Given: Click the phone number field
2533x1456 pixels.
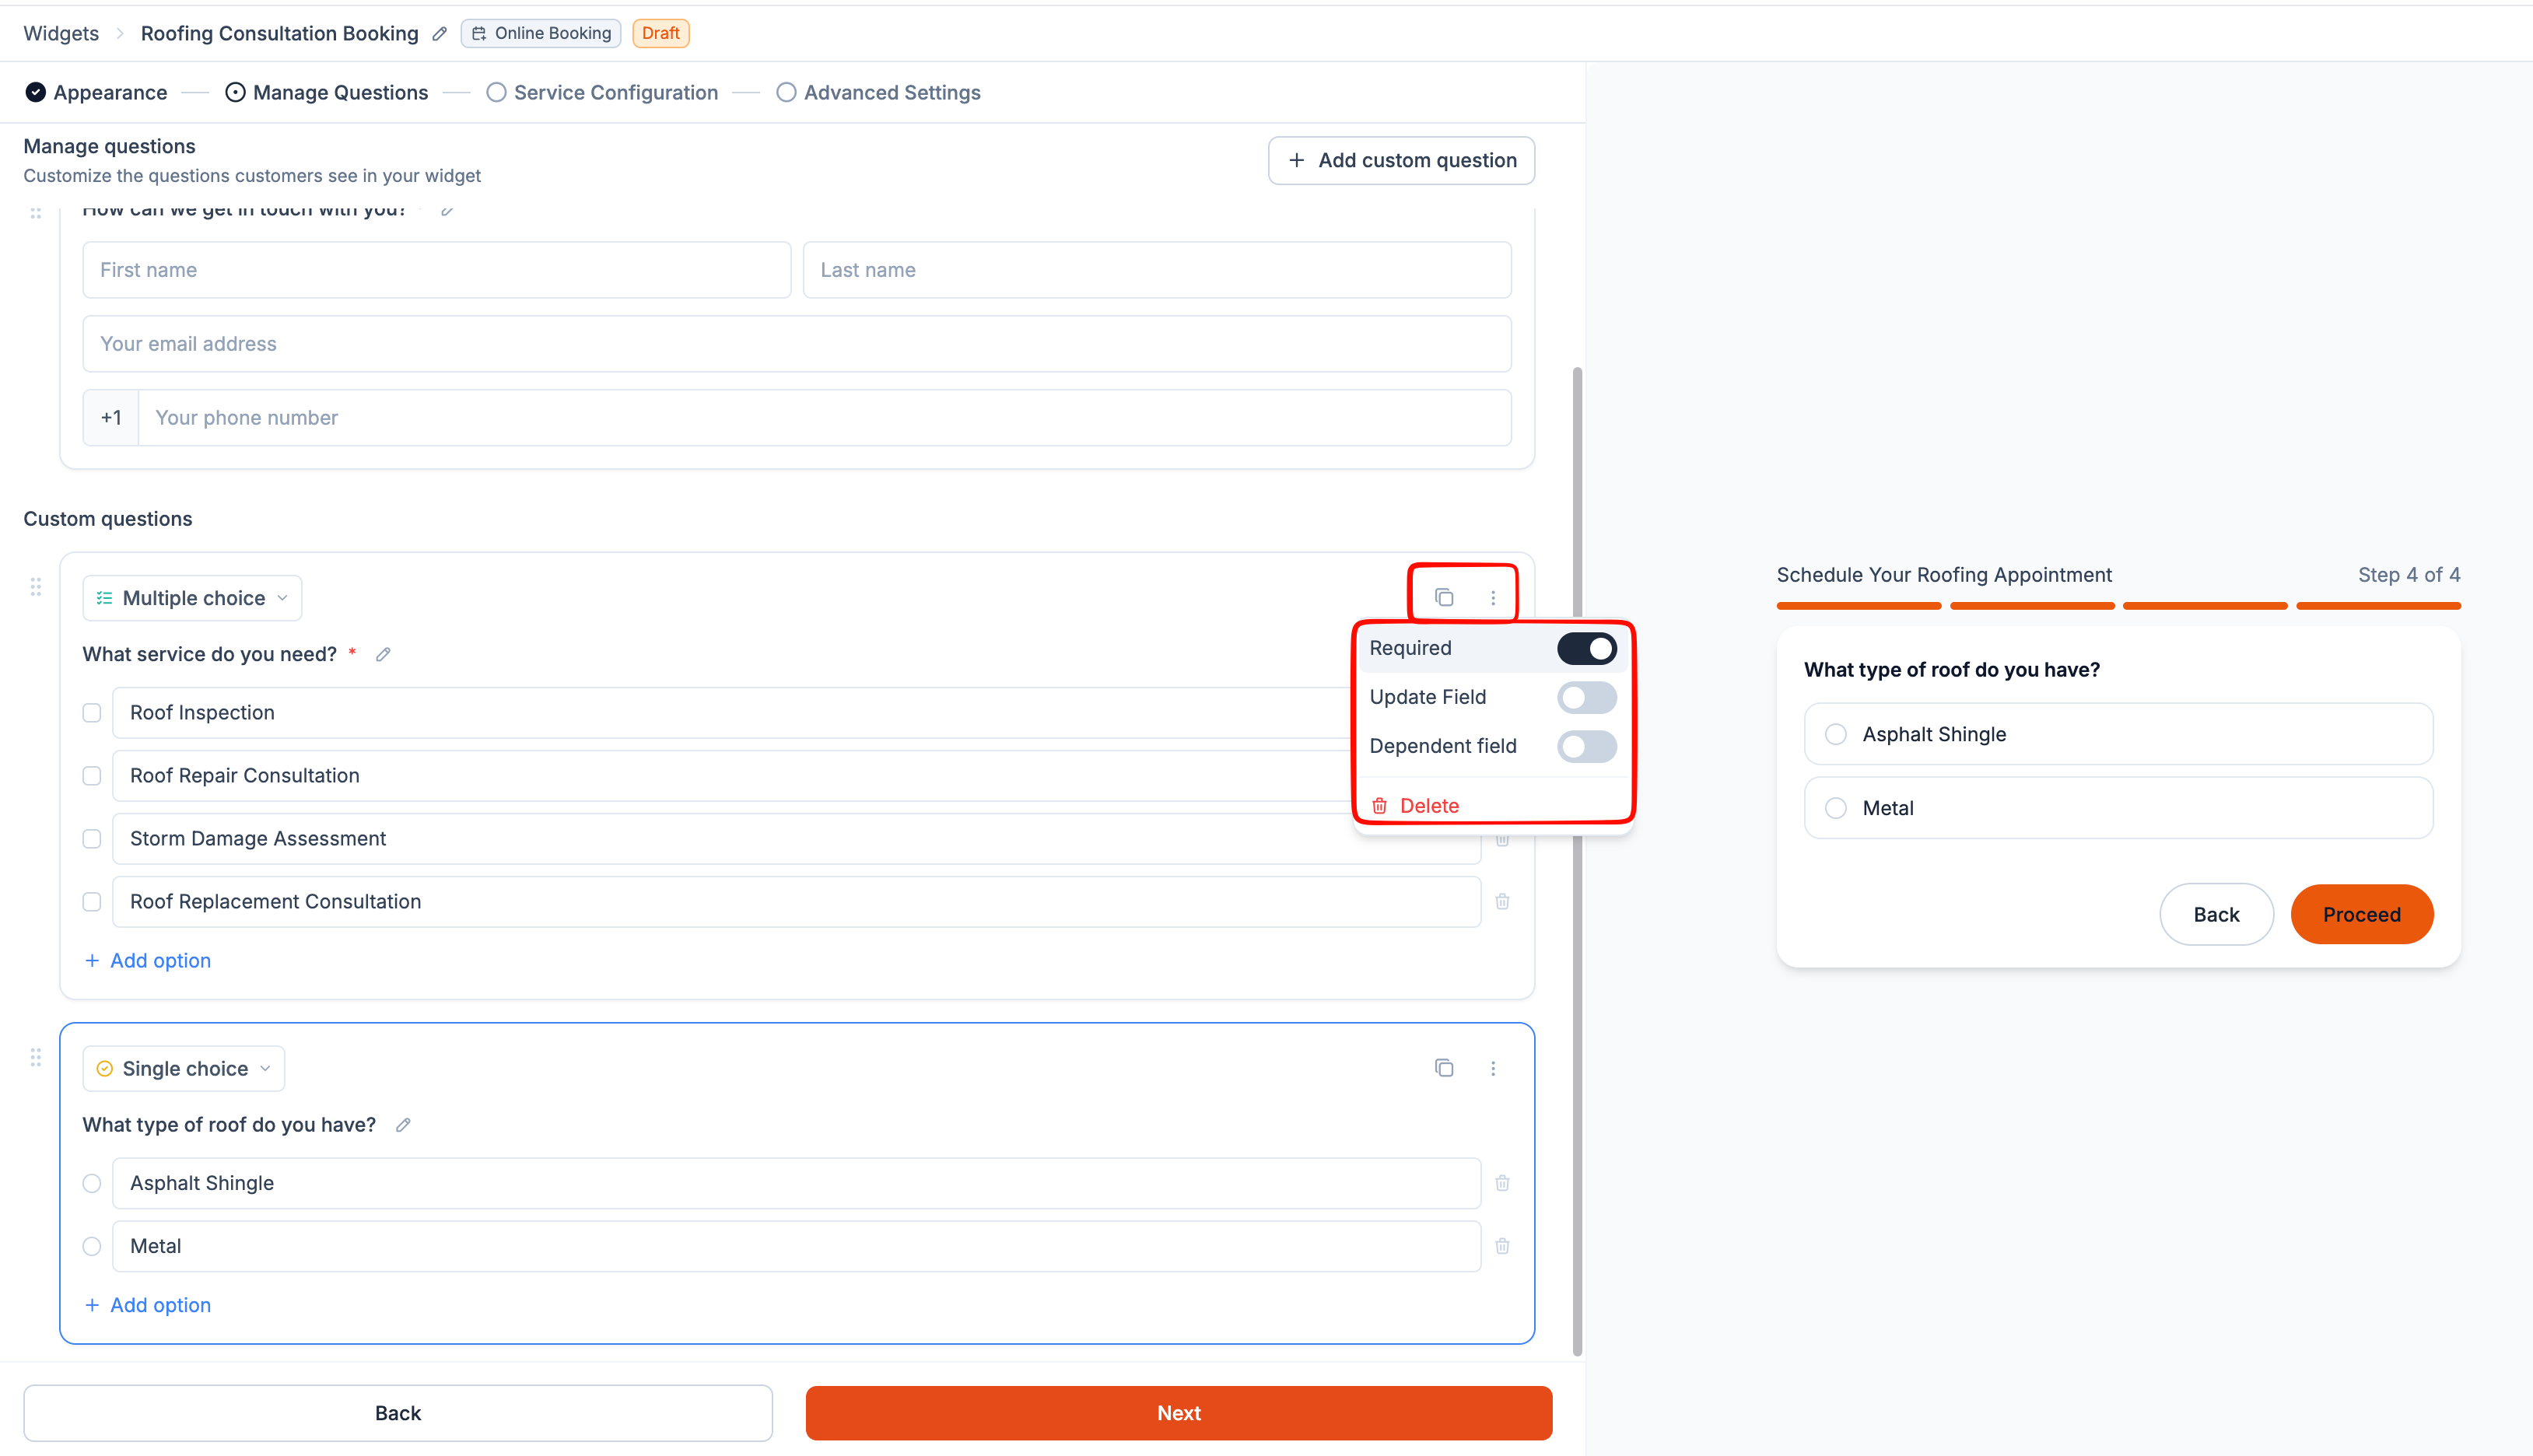Looking at the screenshot, I should 824,418.
